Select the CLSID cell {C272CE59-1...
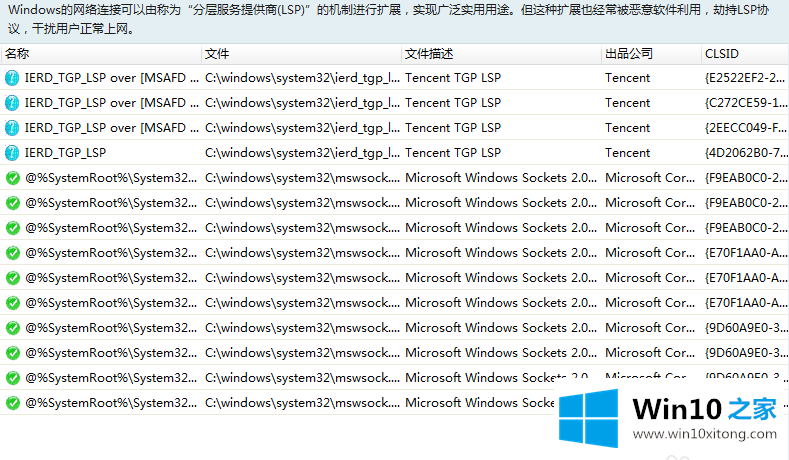The height and width of the screenshot is (460, 789). [746, 103]
